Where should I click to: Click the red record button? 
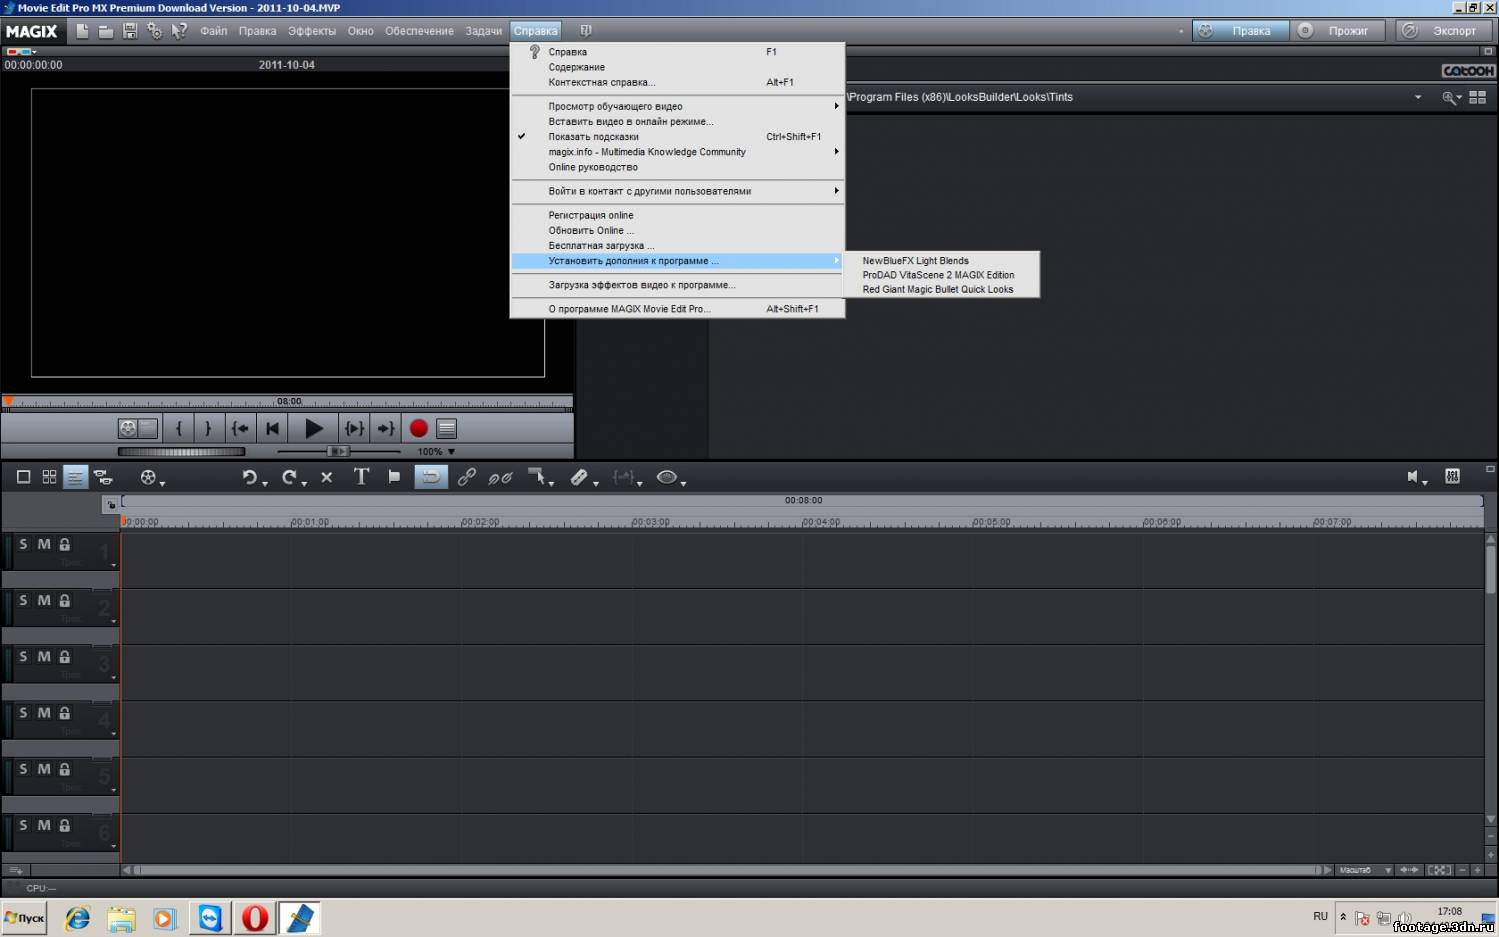[x=418, y=428]
